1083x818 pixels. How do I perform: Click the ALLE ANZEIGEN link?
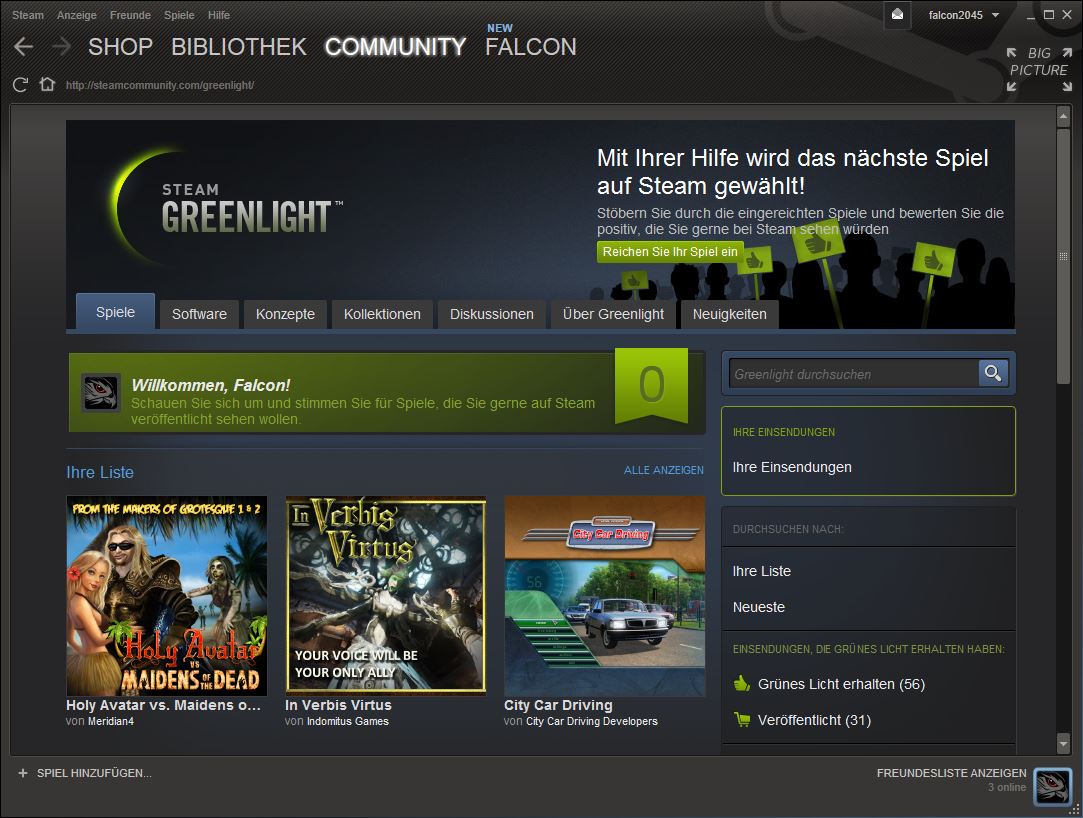pyautogui.click(x=664, y=470)
